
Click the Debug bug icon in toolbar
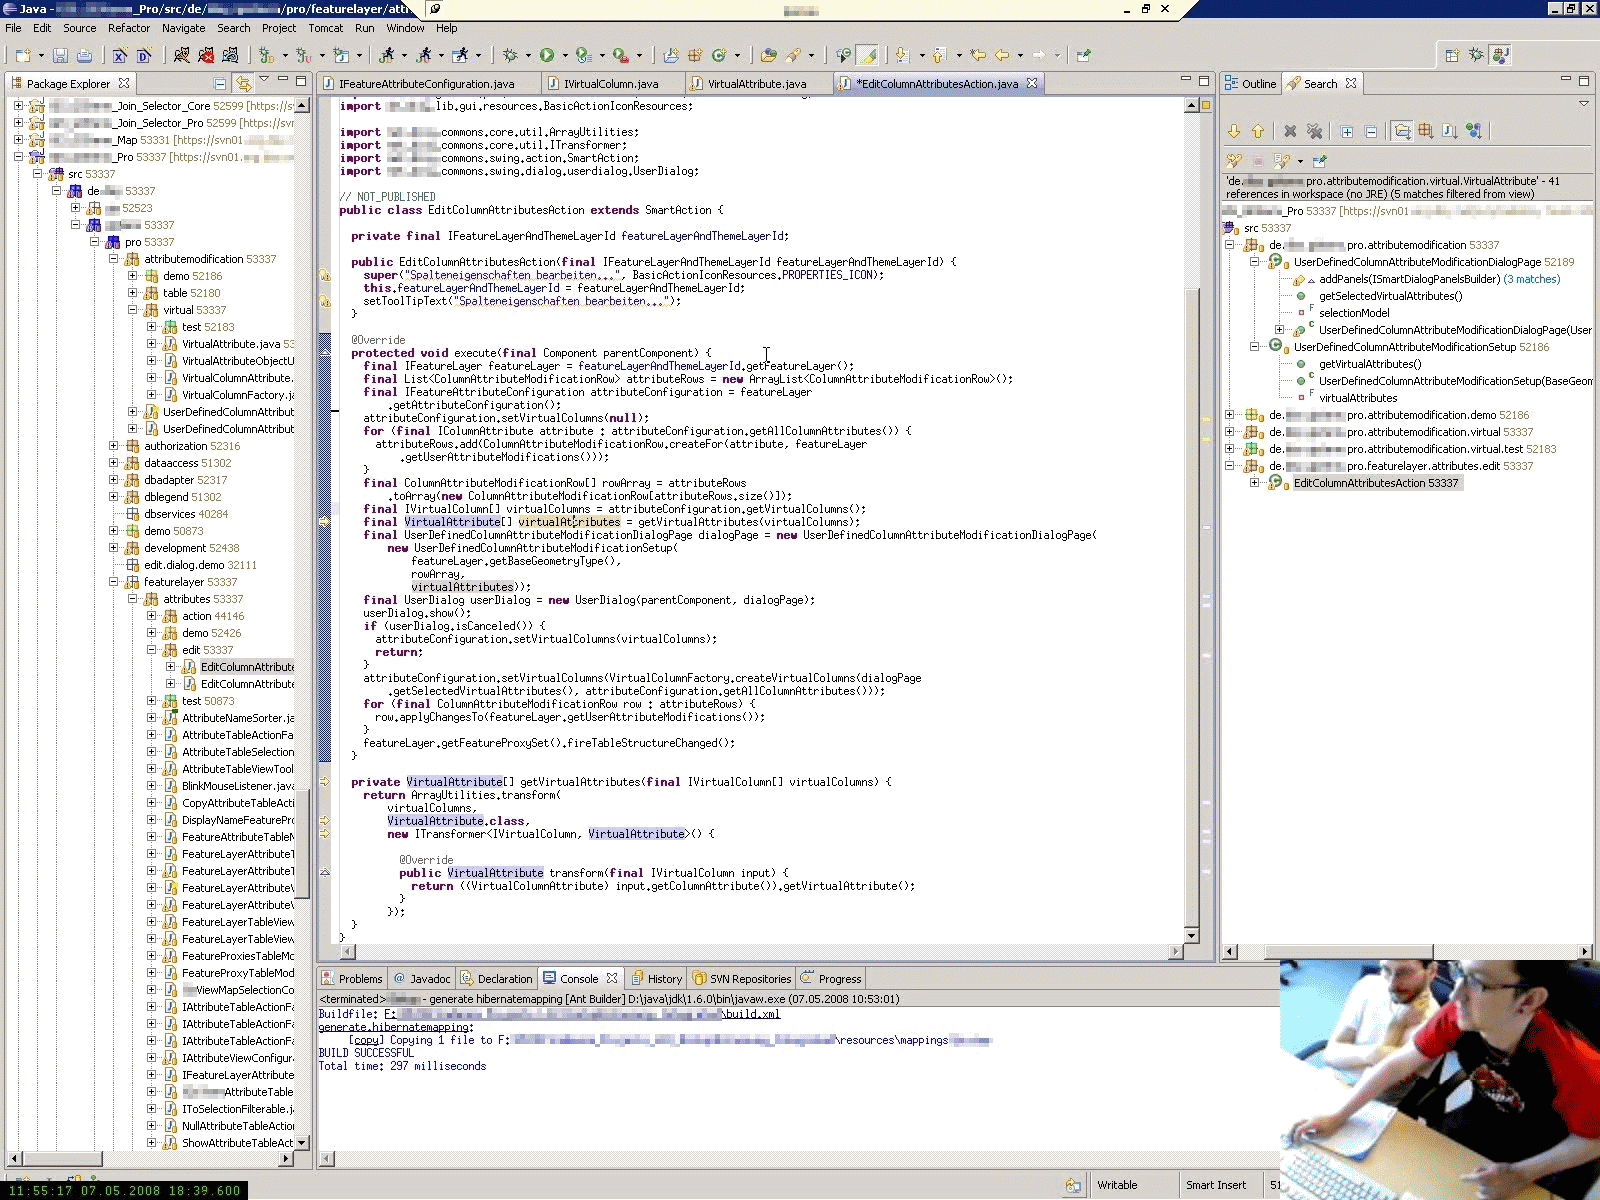point(510,55)
